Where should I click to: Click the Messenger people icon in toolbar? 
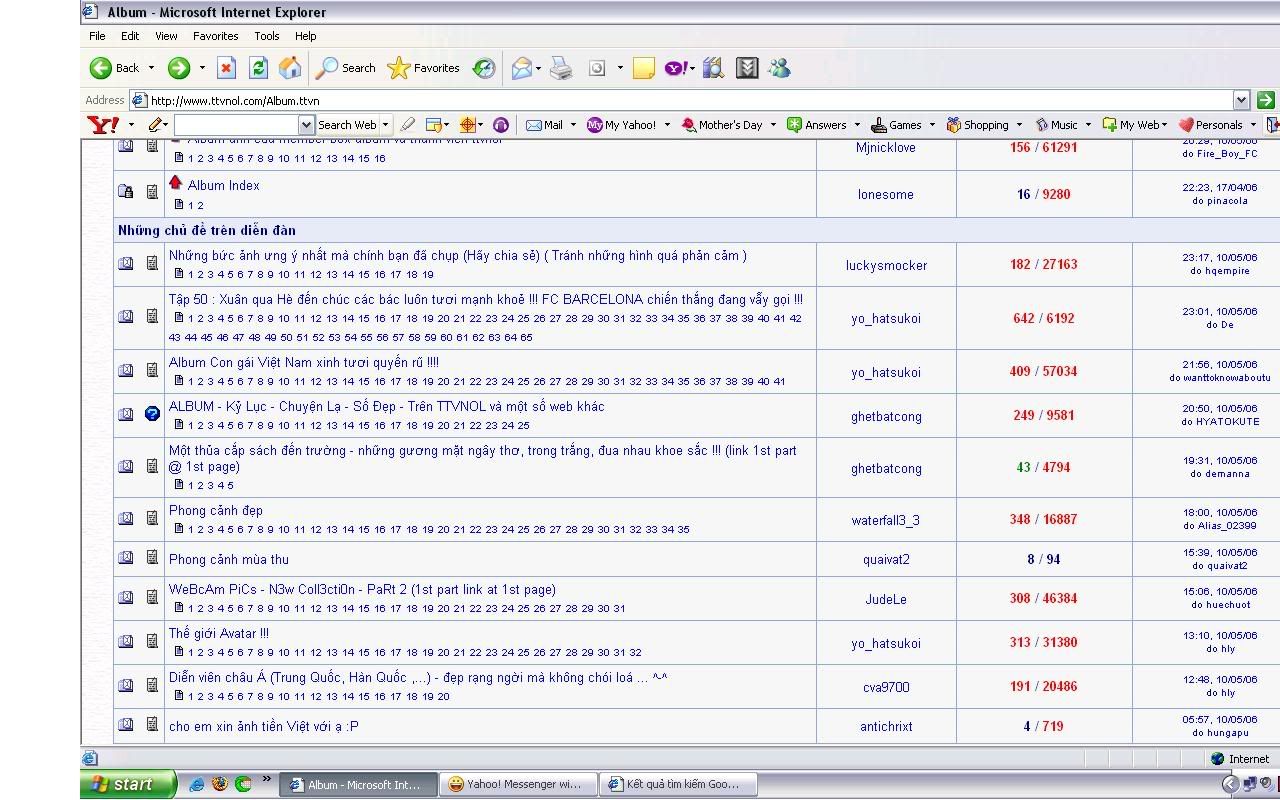click(x=780, y=68)
